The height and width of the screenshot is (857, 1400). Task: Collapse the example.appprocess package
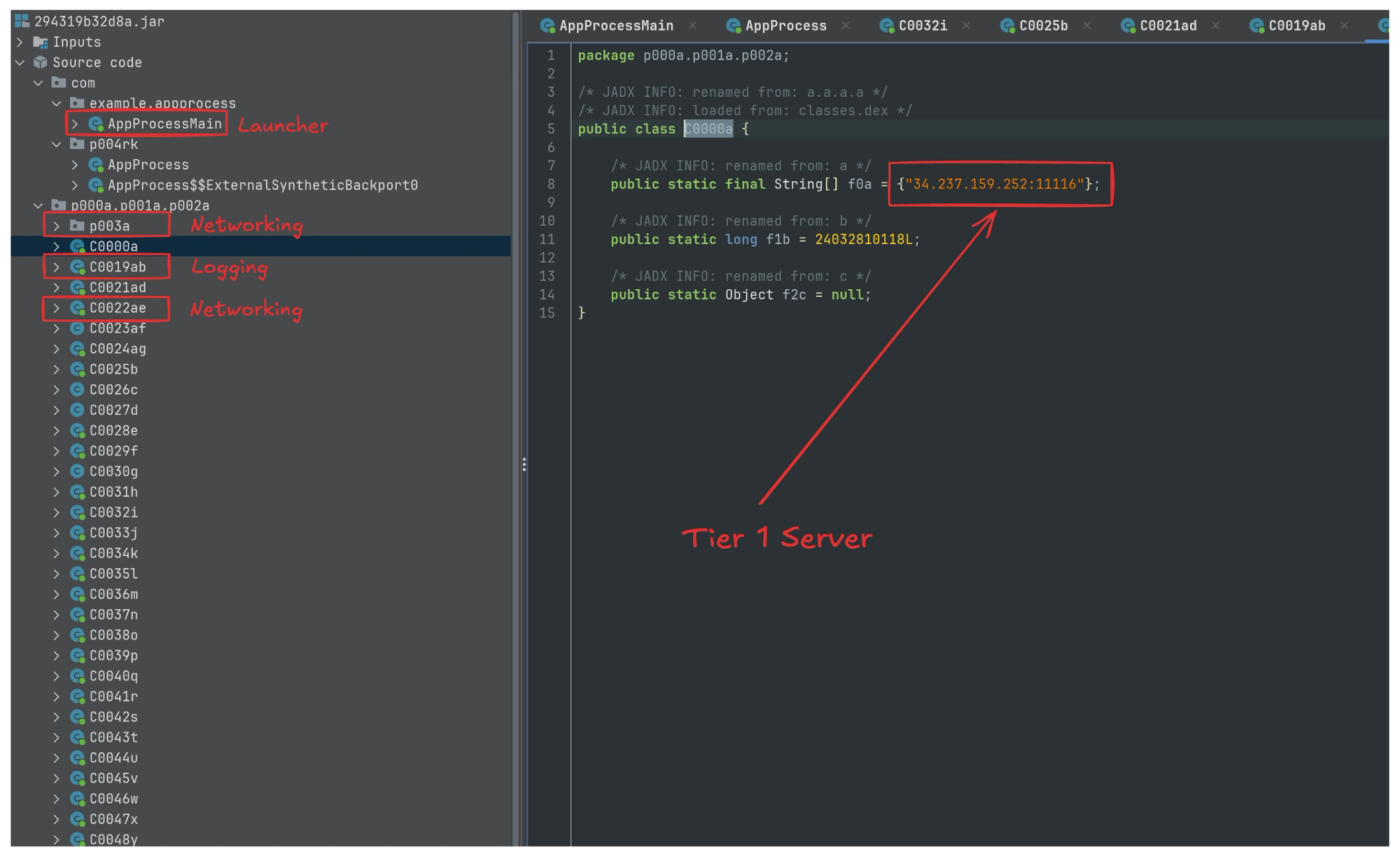click(x=57, y=103)
